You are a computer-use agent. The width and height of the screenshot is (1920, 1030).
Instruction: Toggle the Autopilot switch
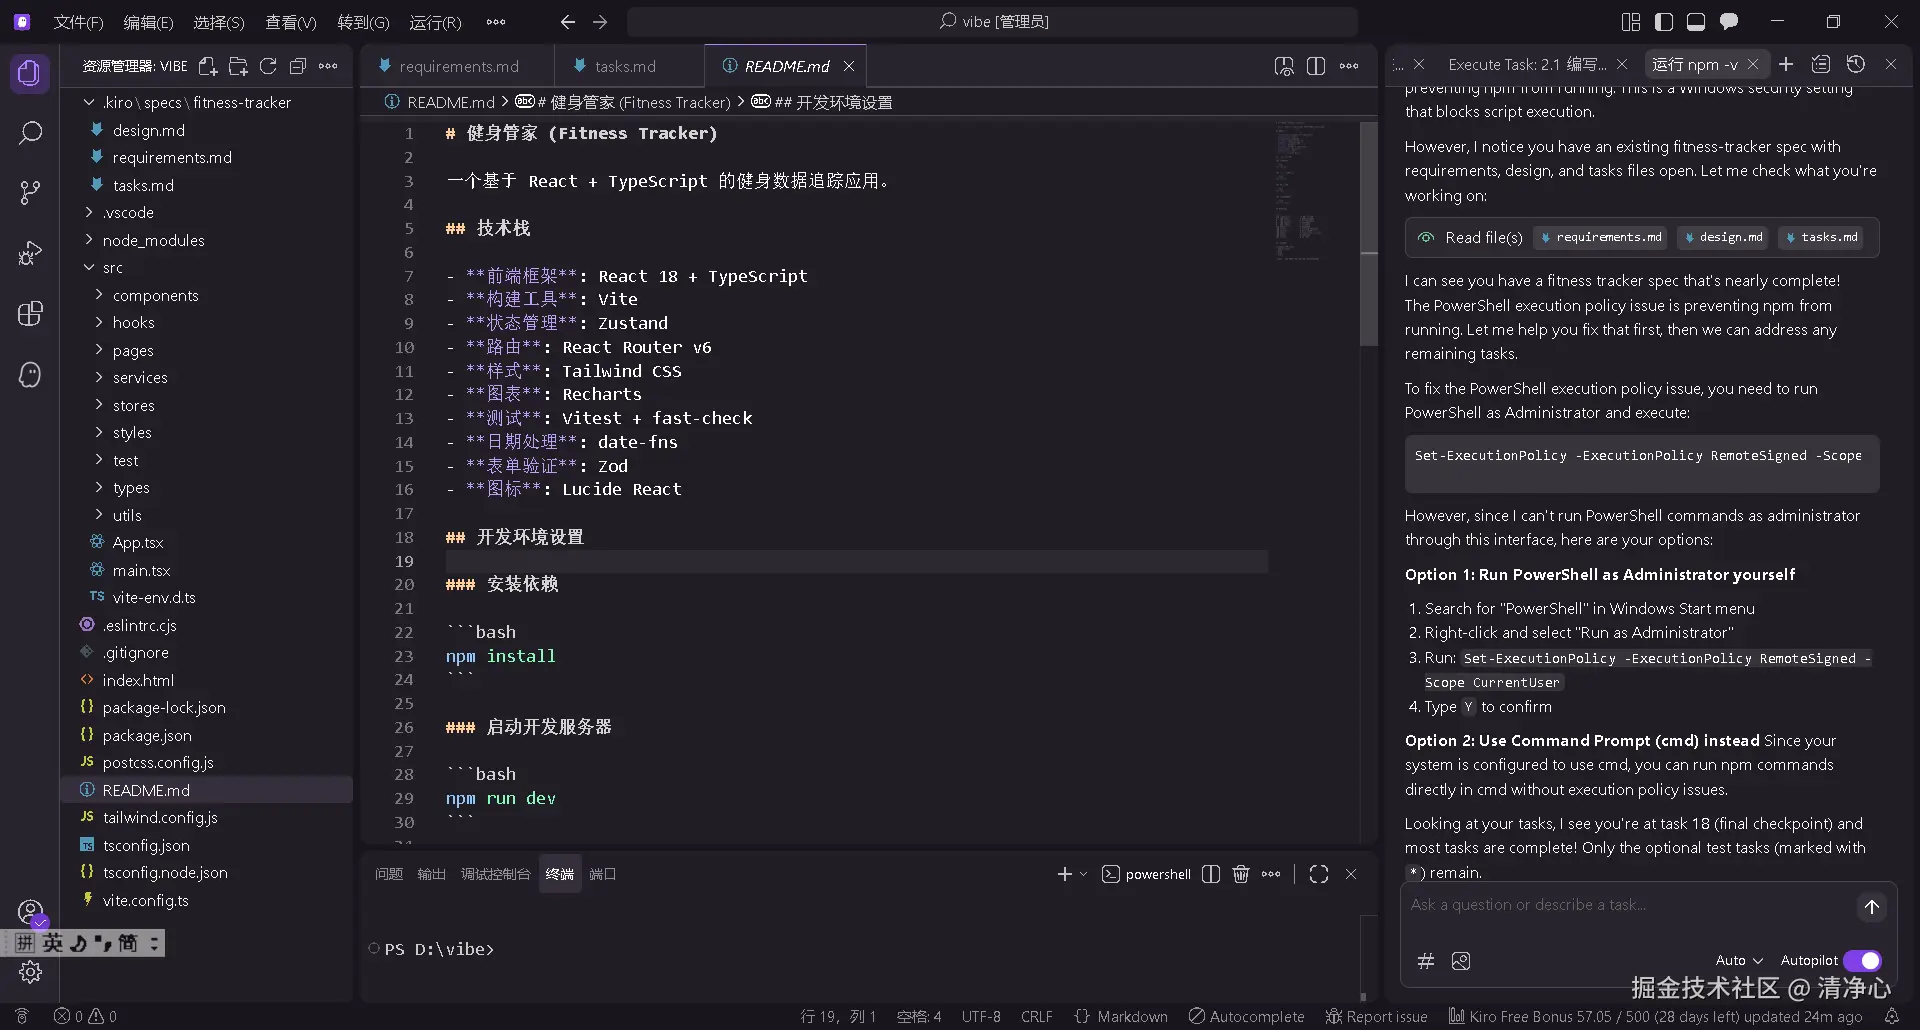coord(1862,960)
